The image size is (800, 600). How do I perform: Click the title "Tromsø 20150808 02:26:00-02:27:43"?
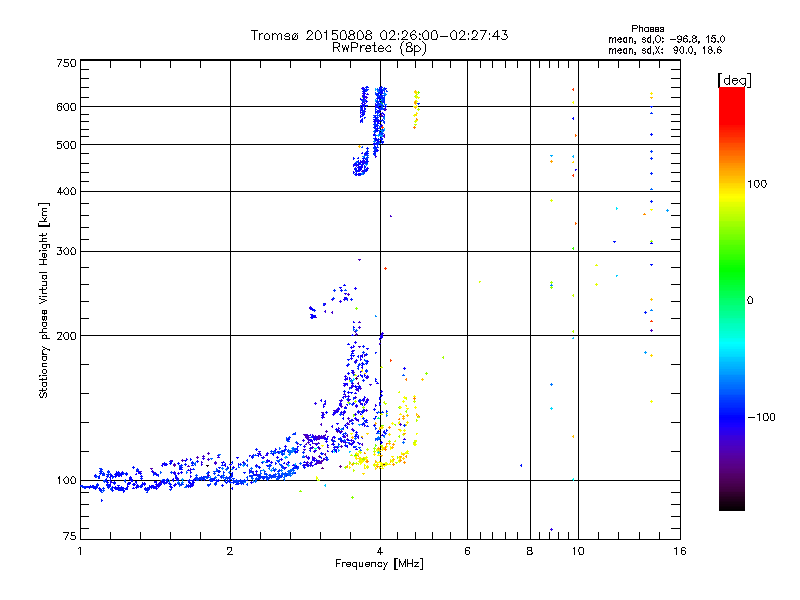(x=379, y=35)
